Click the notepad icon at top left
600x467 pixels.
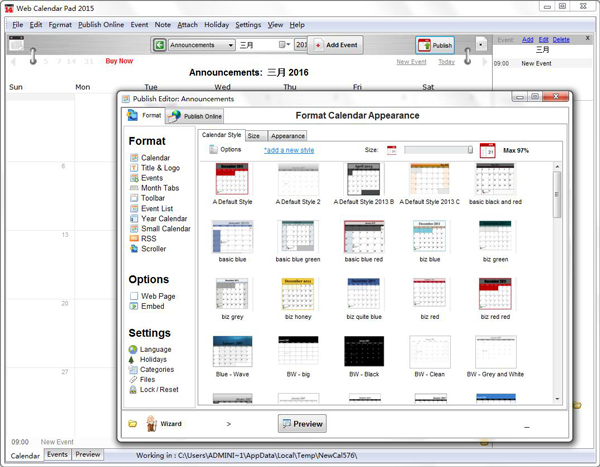(16, 43)
